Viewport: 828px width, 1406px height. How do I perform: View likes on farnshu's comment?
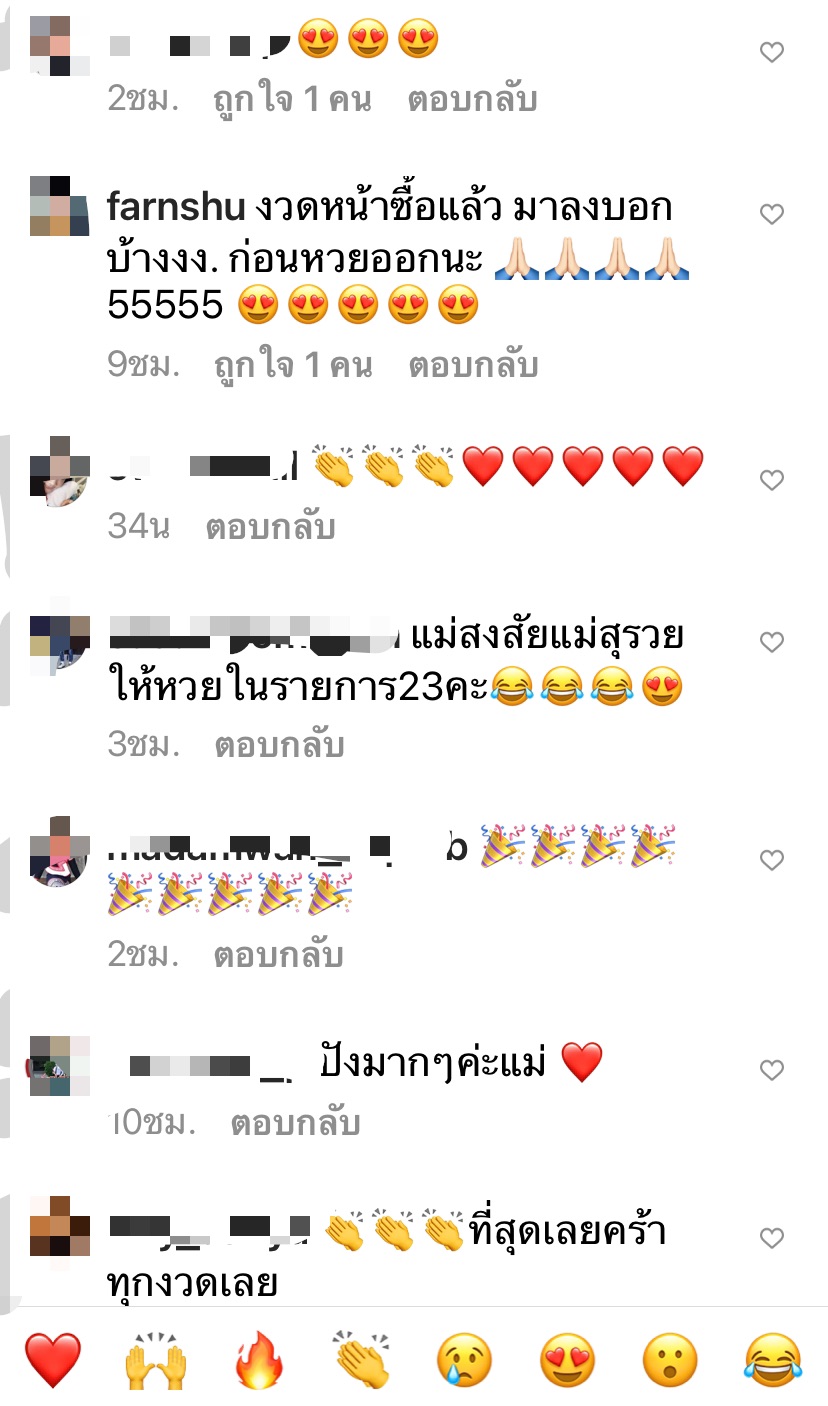click(x=293, y=366)
